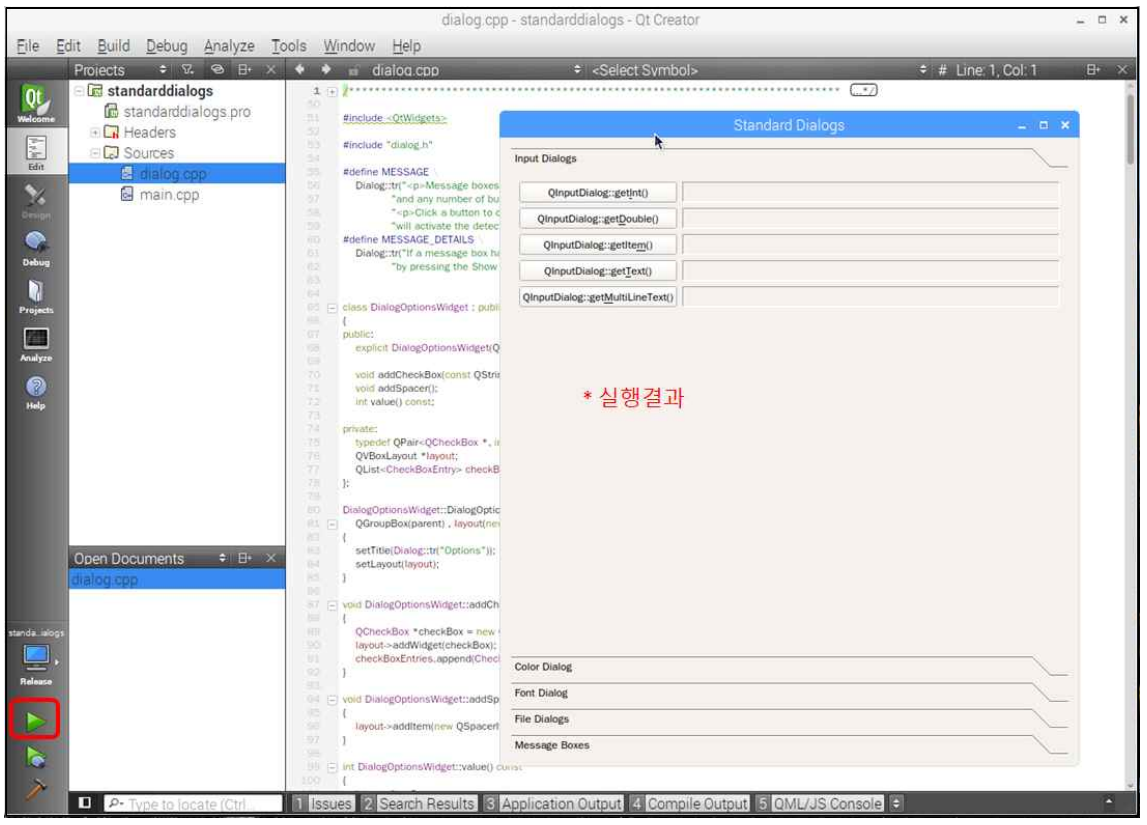Select the Input Dialogs toolbox page
1147x825 pixels.
(x=789, y=158)
